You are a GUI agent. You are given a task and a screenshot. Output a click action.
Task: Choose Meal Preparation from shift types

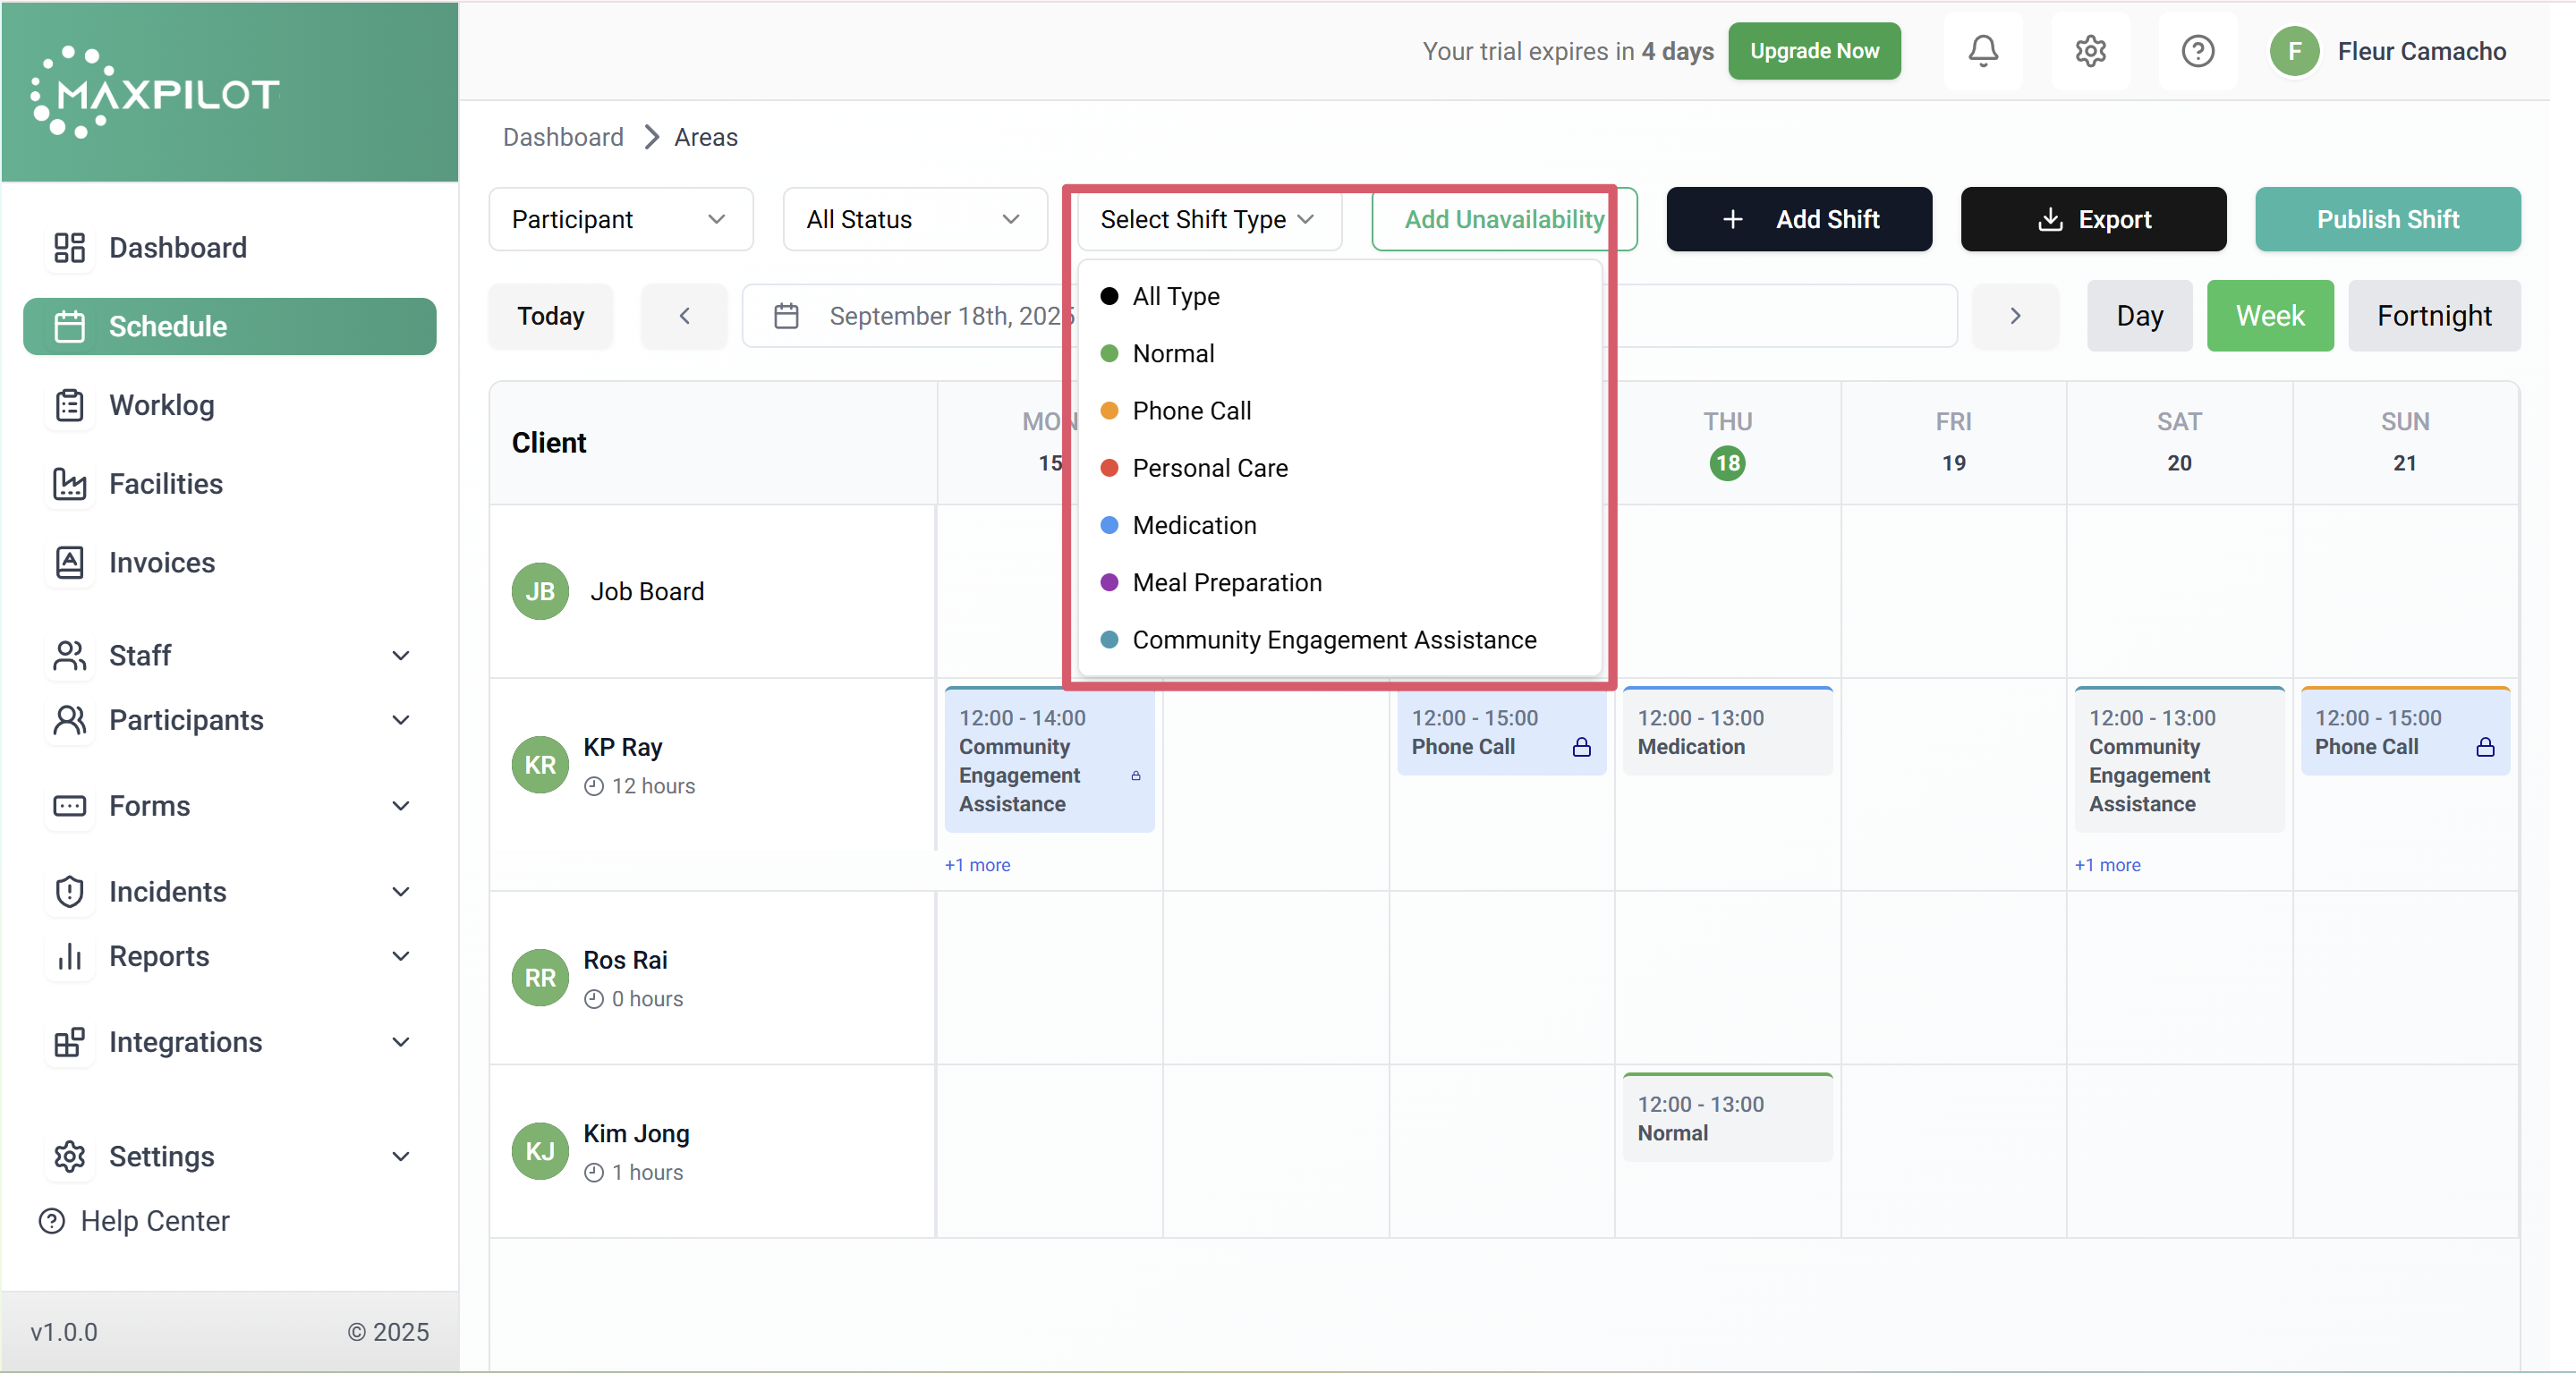(1226, 582)
